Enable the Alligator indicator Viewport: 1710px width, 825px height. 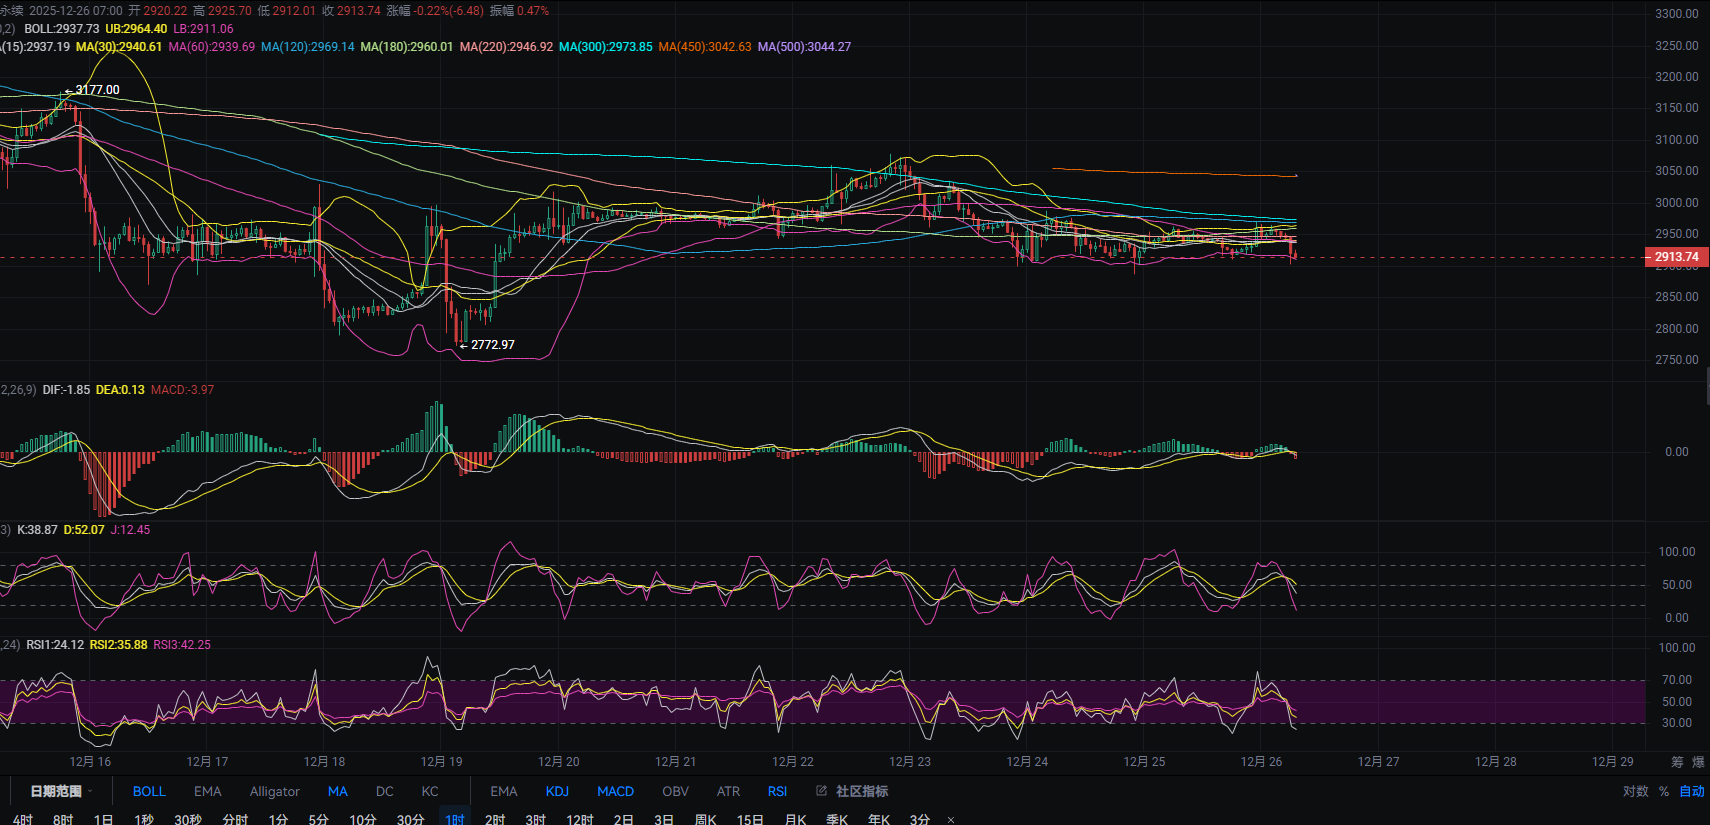pos(274,791)
